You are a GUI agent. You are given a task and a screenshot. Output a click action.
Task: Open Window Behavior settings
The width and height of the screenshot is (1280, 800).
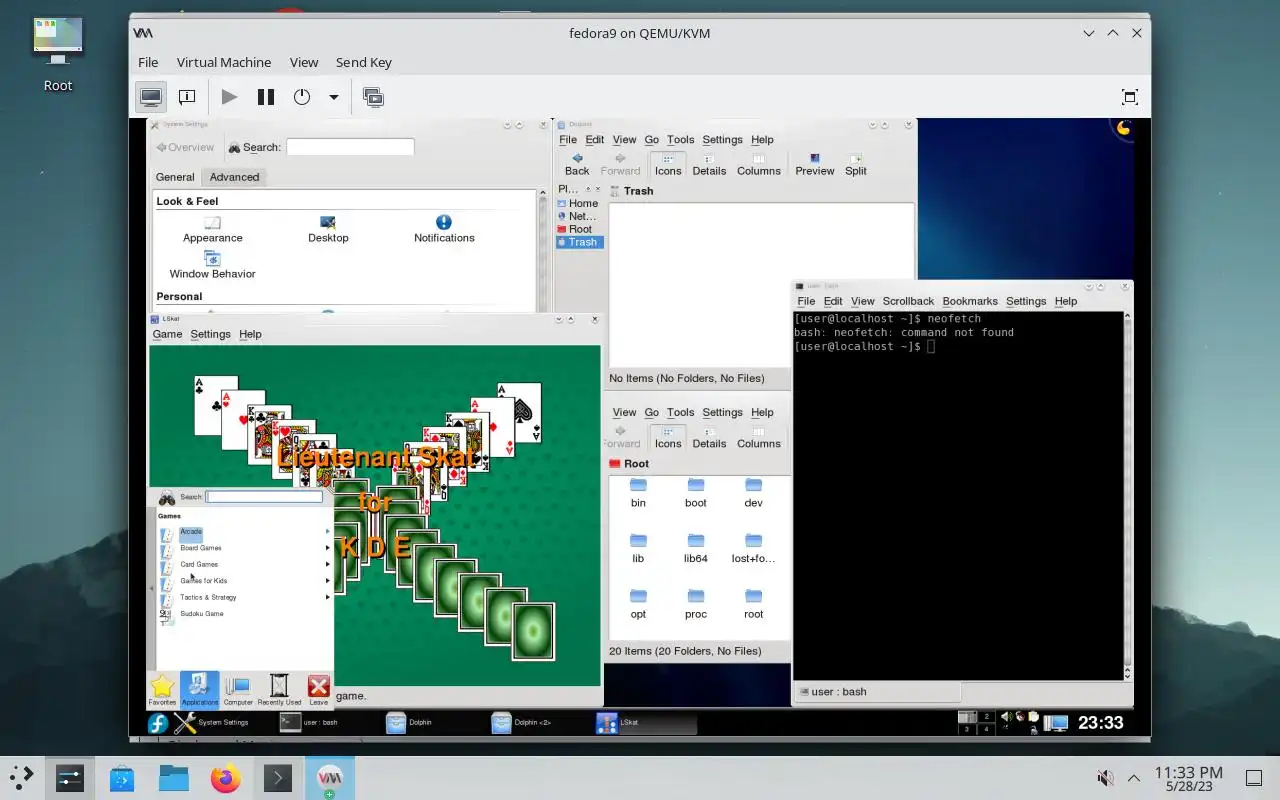pos(212,265)
